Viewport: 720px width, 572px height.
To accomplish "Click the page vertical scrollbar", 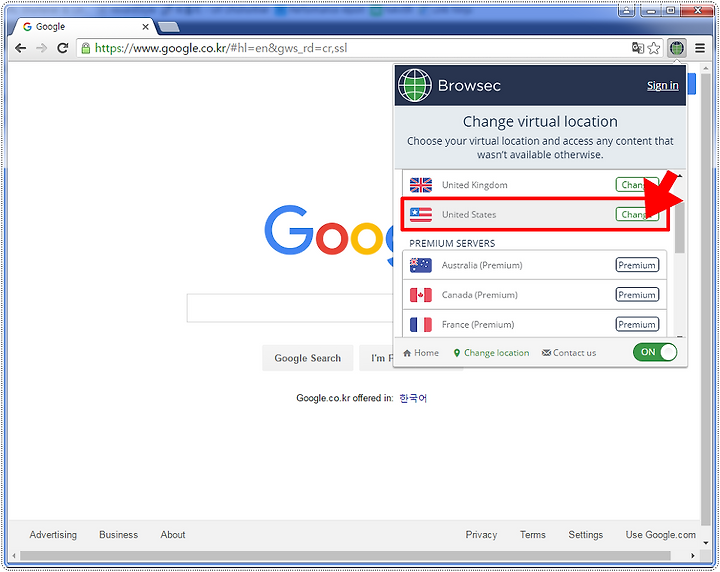I will 706,298.
